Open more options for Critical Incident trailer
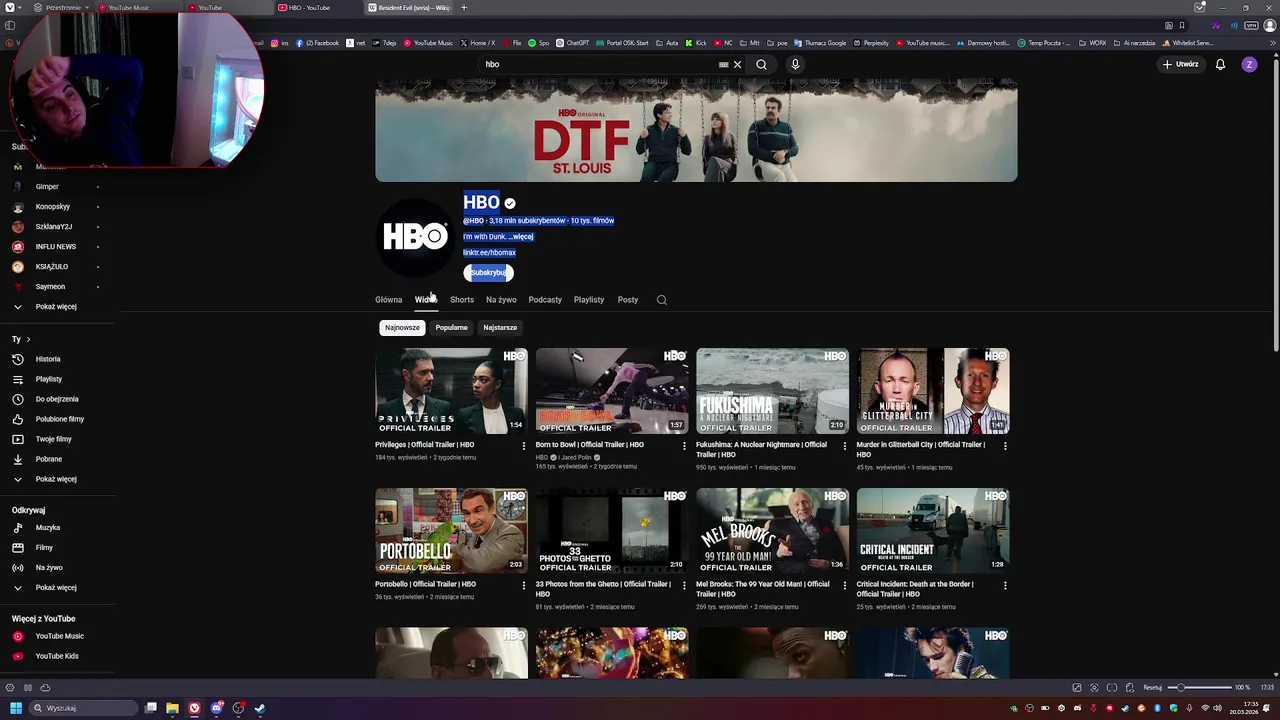The image size is (1280, 720). (x=1005, y=585)
